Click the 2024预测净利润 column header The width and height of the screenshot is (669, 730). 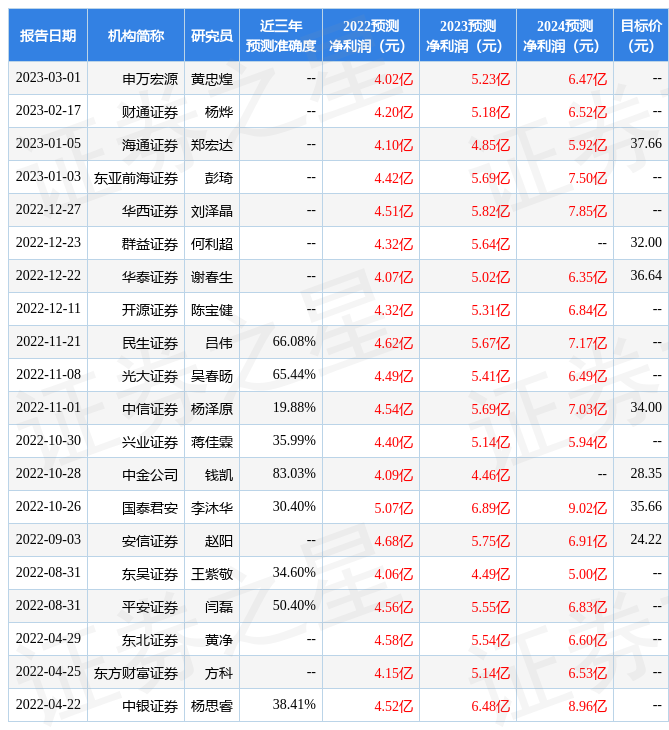coord(565,35)
